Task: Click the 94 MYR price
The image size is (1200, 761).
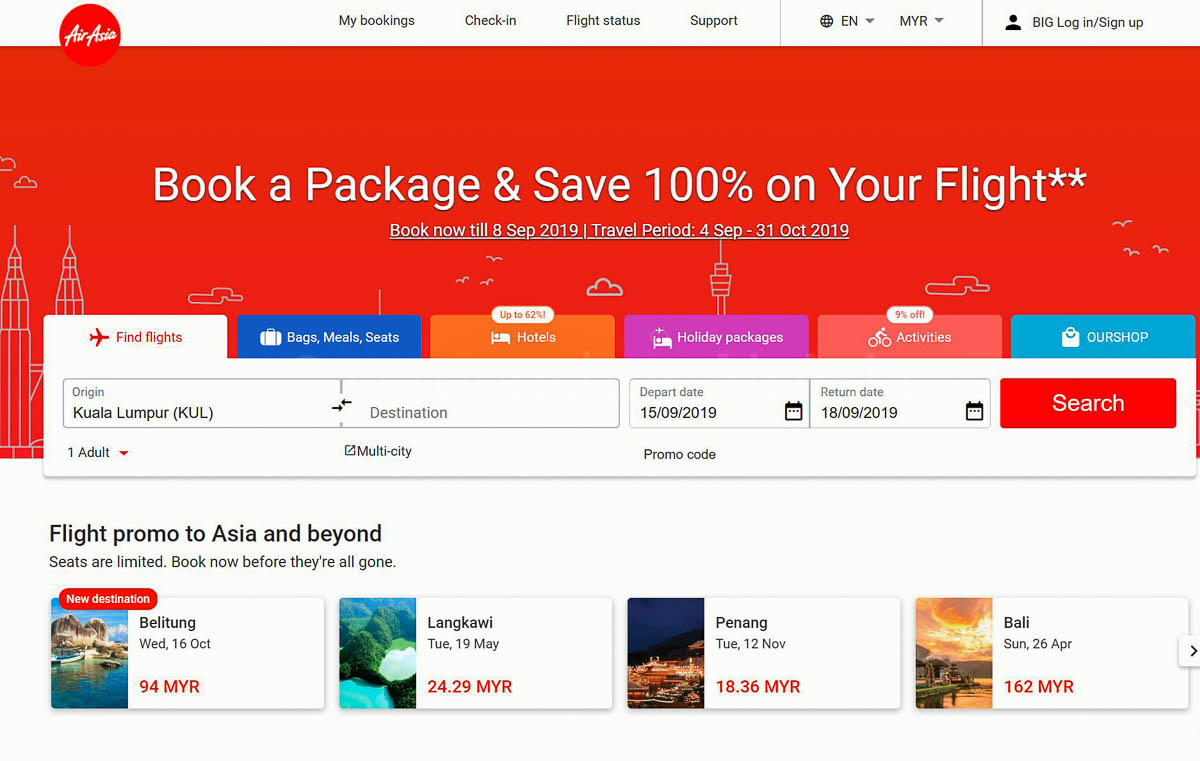Action: (169, 687)
